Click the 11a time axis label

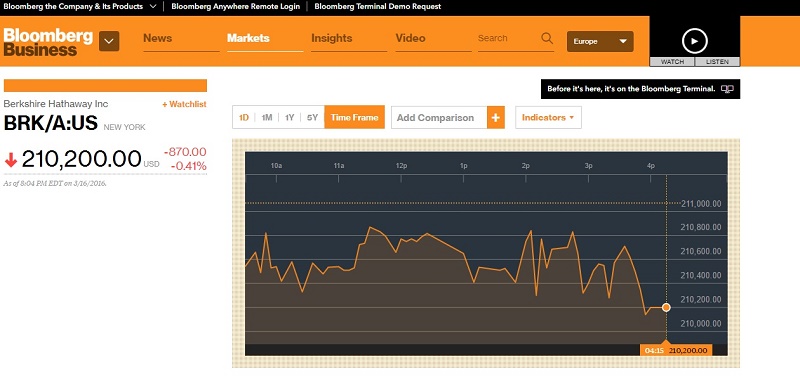click(x=339, y=166)
